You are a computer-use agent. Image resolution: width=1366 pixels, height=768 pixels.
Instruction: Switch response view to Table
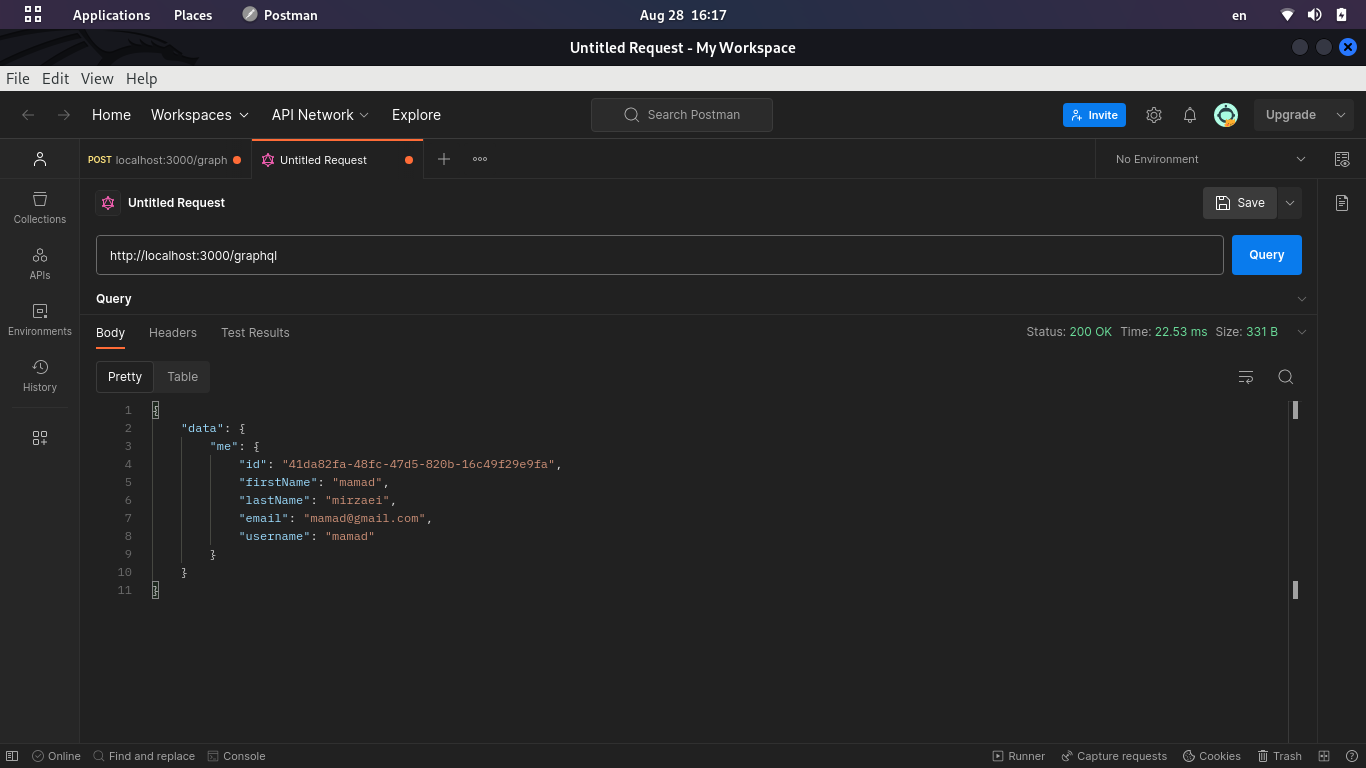(183, 377)
